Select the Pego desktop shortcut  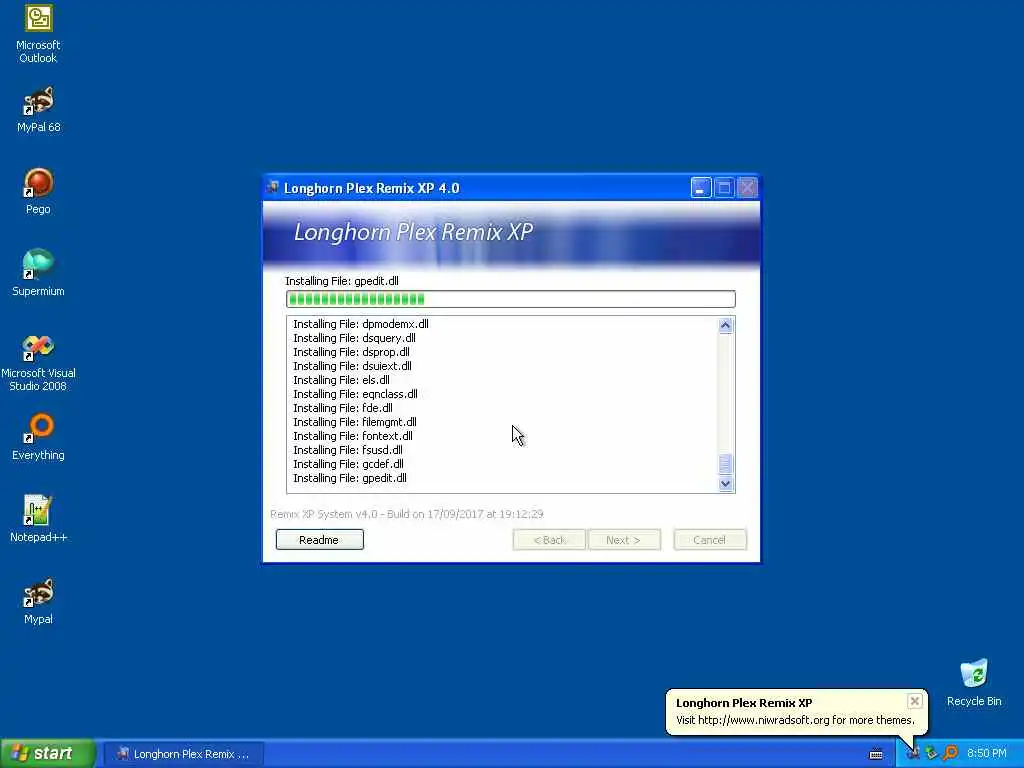coord(38,191)
